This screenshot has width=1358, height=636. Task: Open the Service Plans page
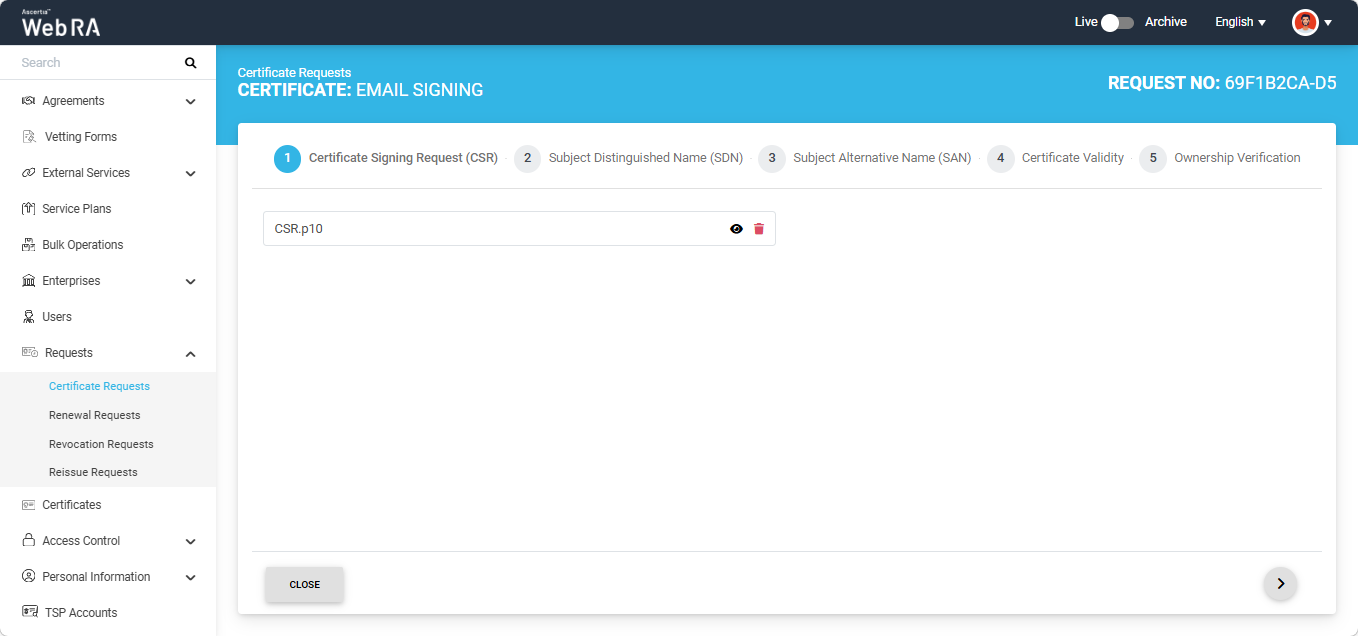click(x=77, y=209)
